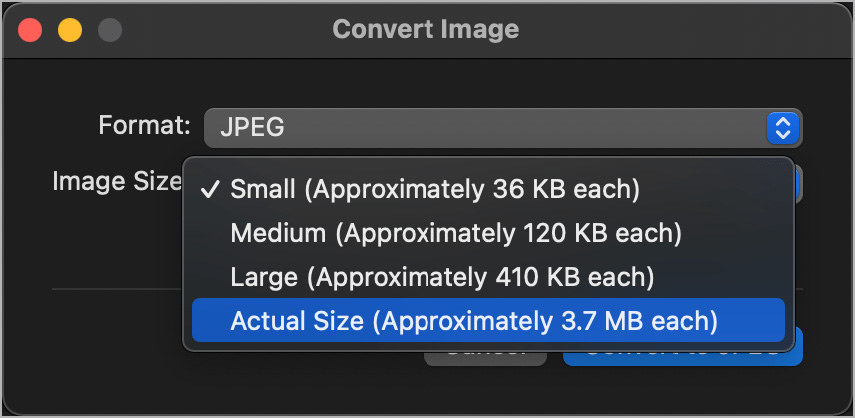Click empty title bar area right of title
855x418 pixels.
(x=680, y=30)
